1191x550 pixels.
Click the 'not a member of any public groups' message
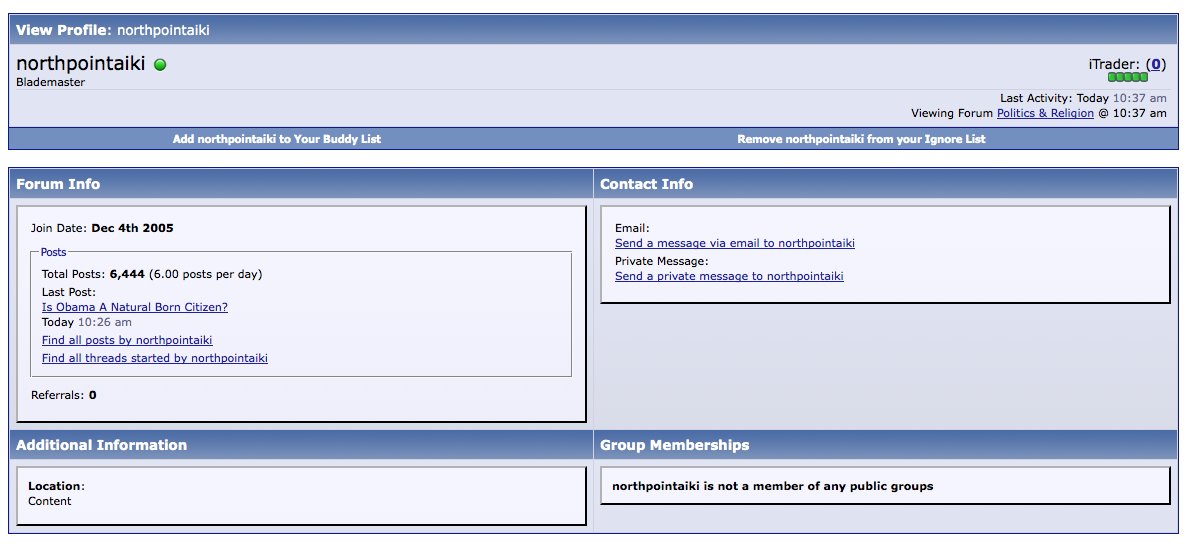click(x=773, y=486)
